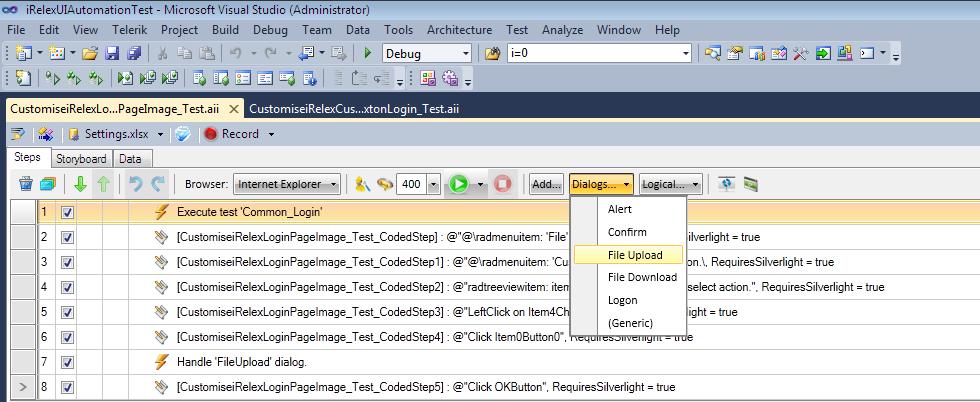980x402 pixels.
Task: Click the Save All toolbar icon
Action: (x=134, y=53)
